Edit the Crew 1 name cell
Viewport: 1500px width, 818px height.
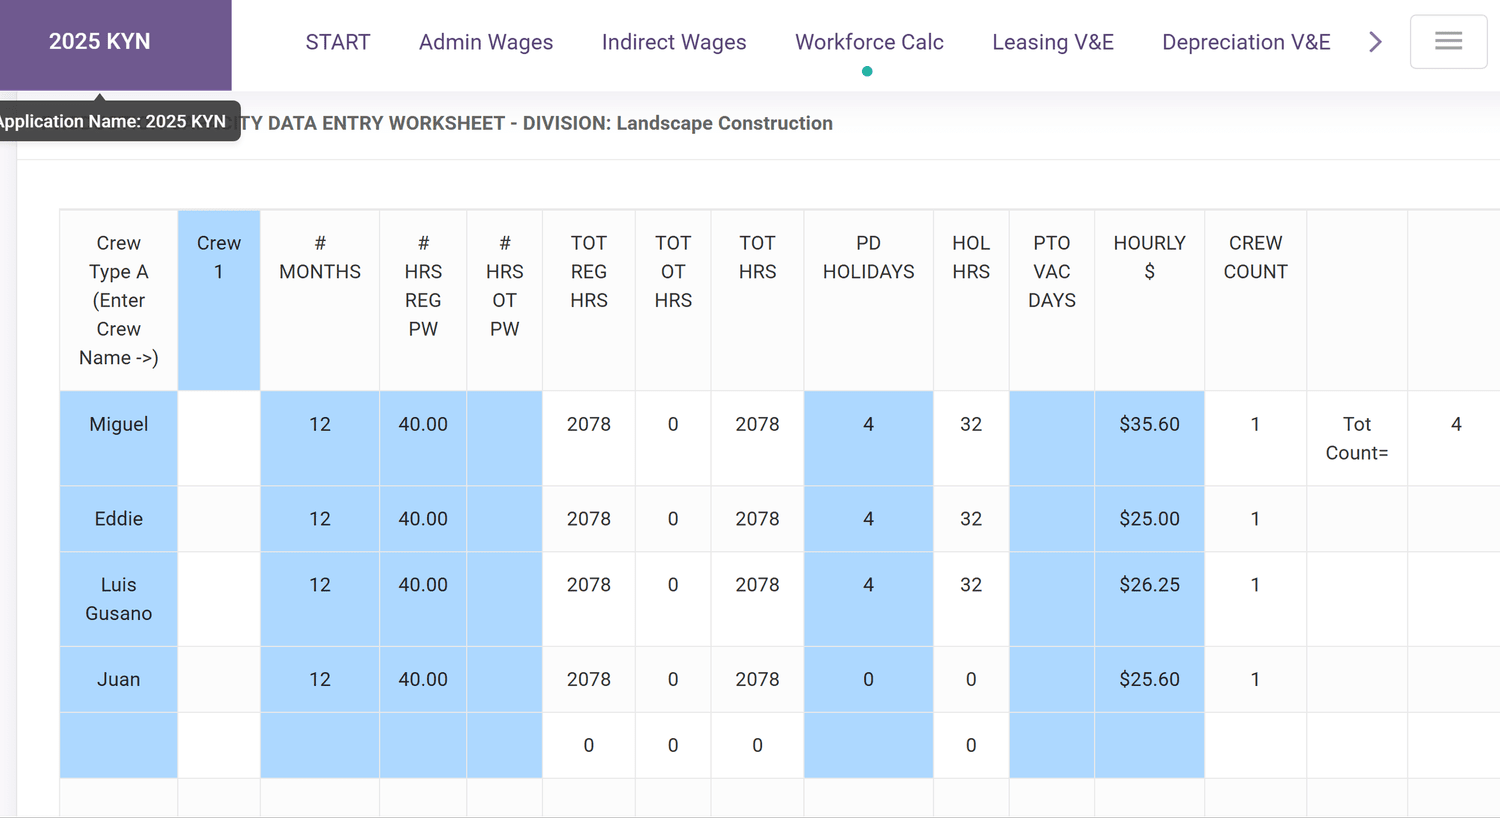[219, 300]
